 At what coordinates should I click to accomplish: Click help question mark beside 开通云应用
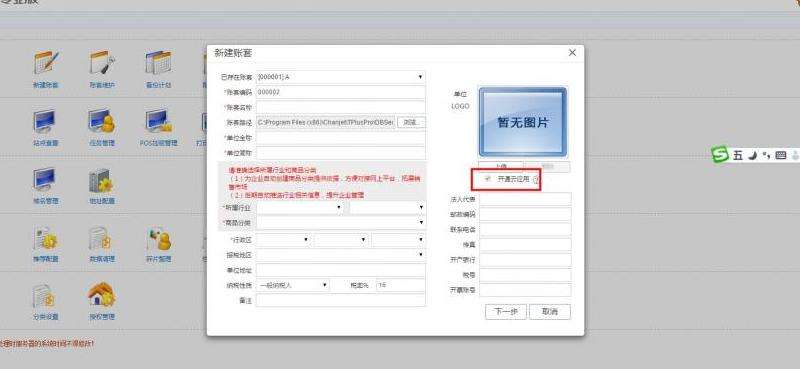(536, 180)
